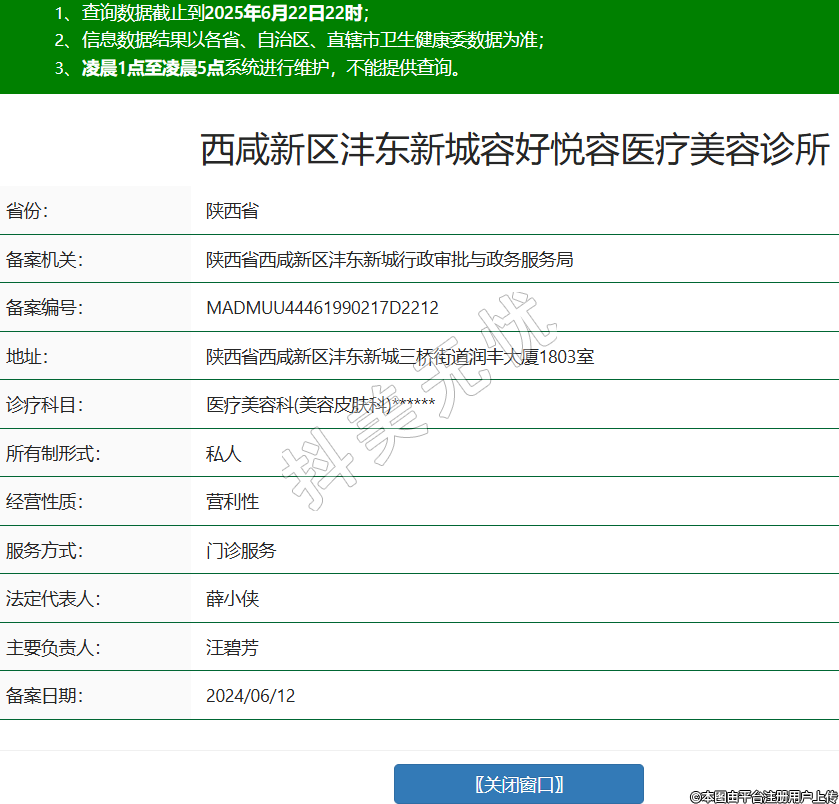The height and width of the screenshot is (804, 839).
Task: Select the 备案机关 label
Action: click(44, 260)
